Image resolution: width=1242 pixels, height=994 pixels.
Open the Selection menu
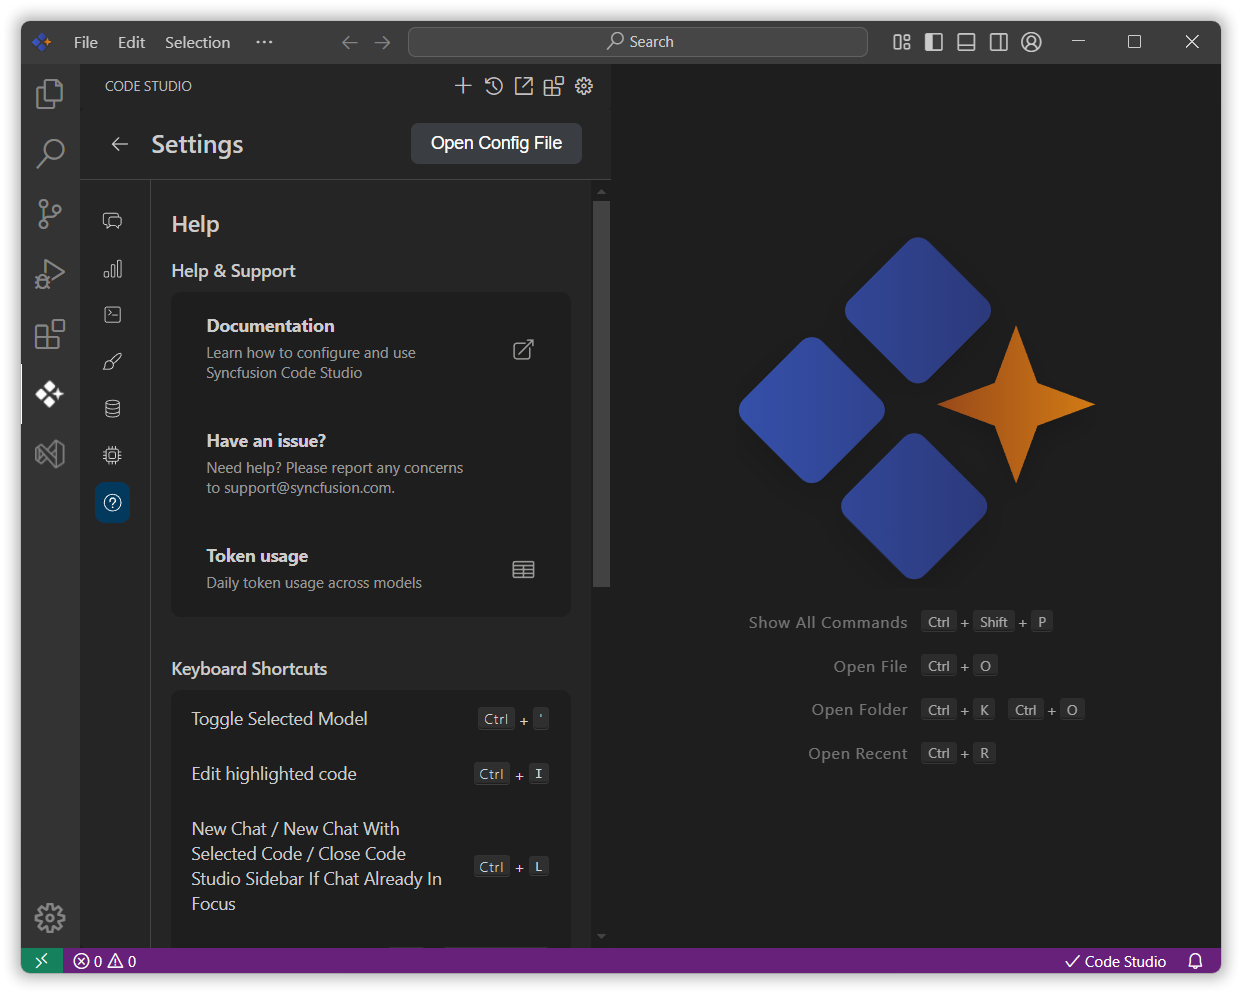point(197,42)
